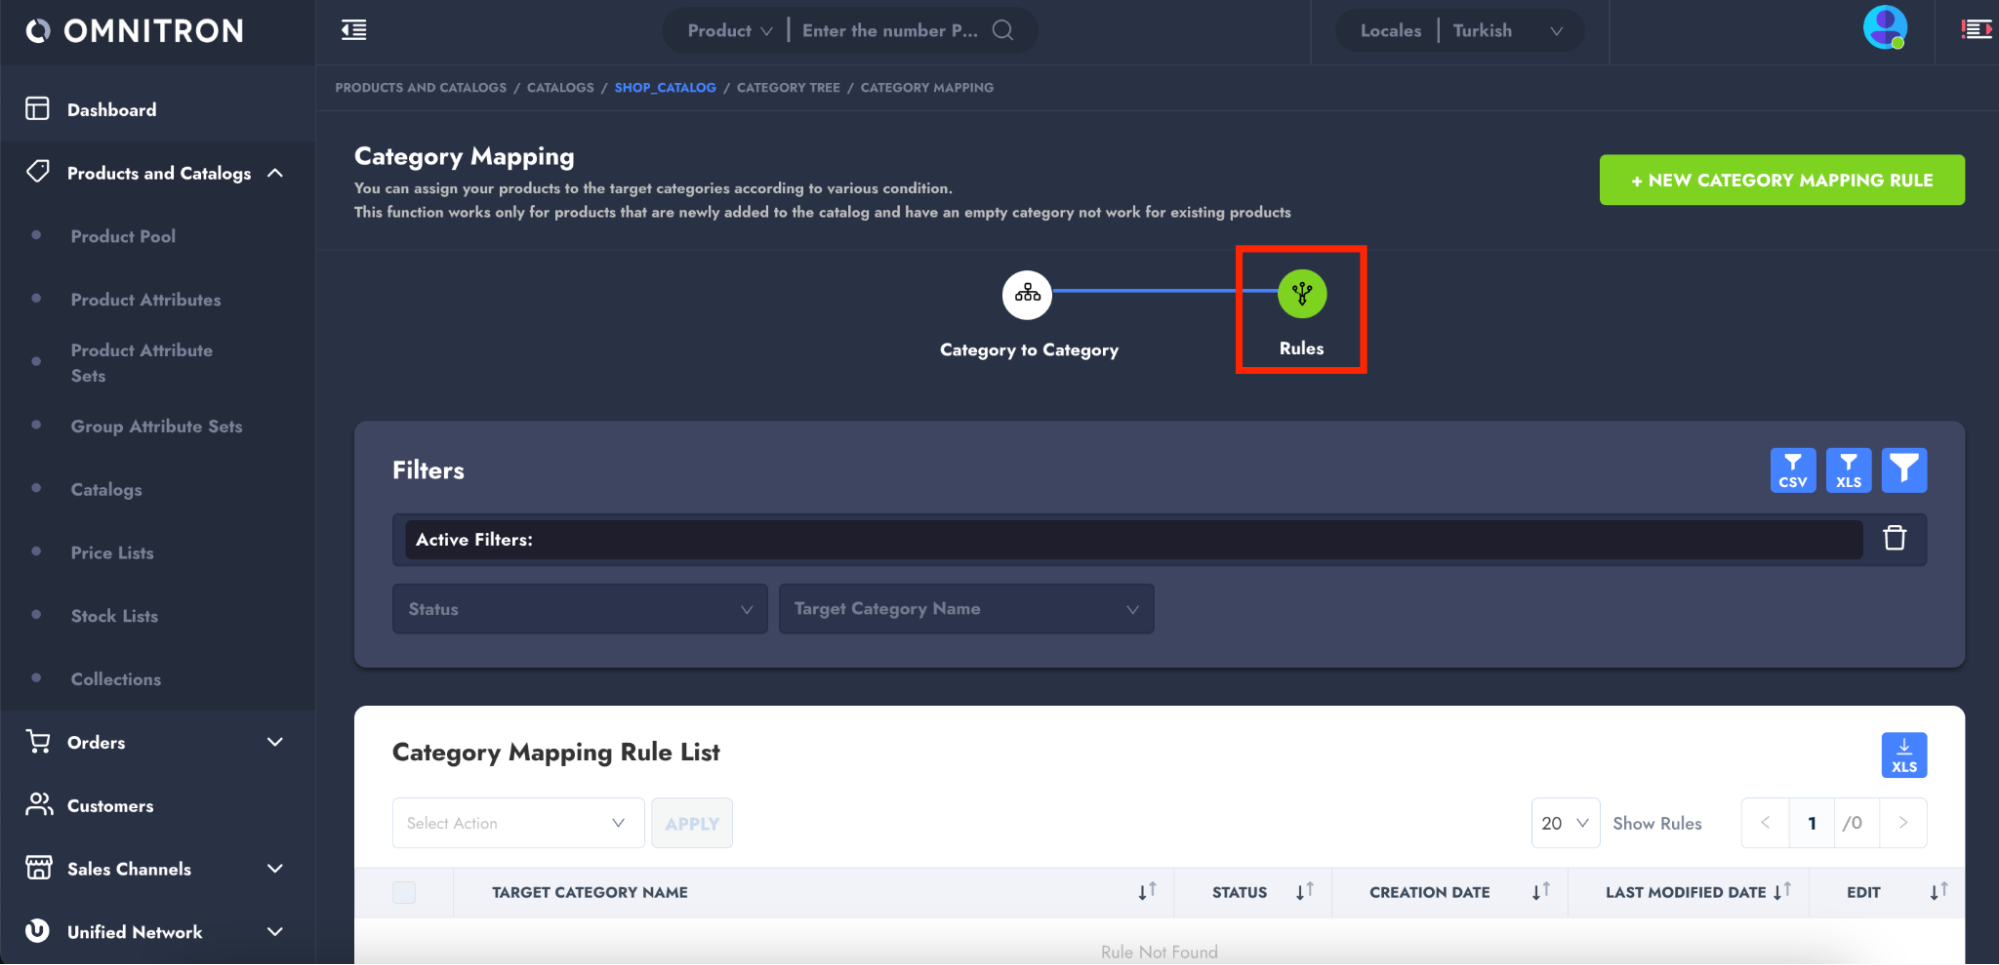
Task: Select the green Rules step icon
Action: (x=1301, y=294)
